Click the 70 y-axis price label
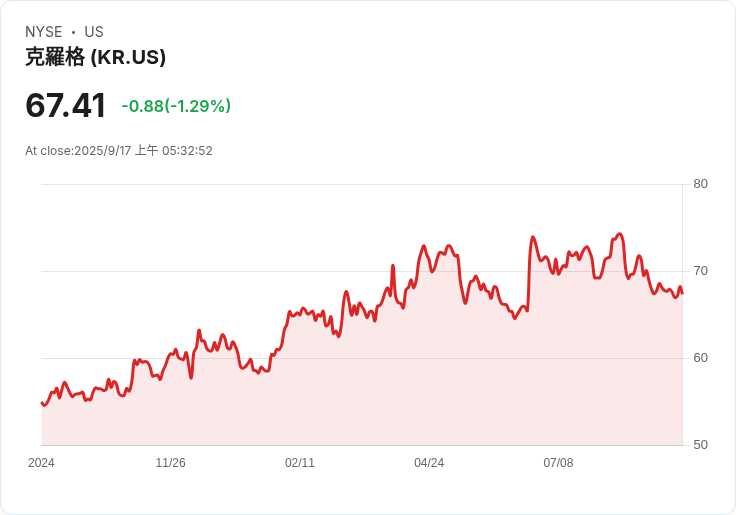Viewport: 736px width, 515px height. [700, 271]
